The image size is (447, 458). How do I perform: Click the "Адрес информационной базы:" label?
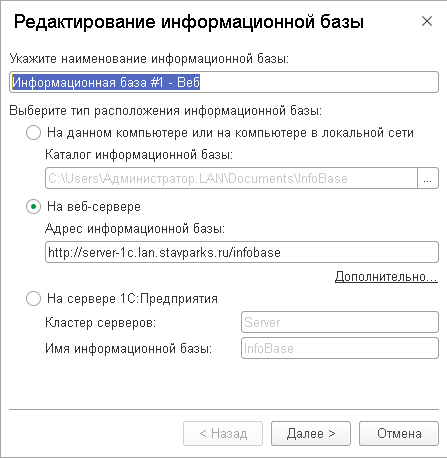pos(135,229)
